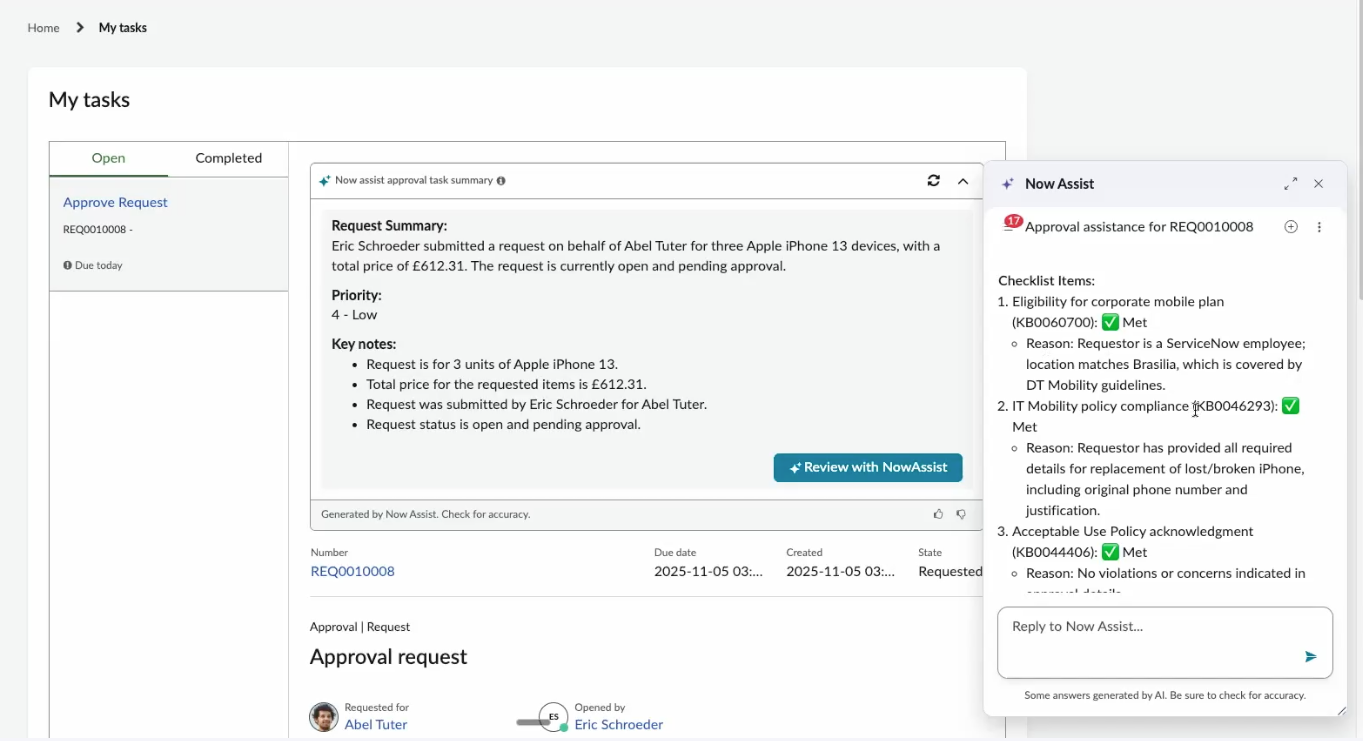The height and width of the screenshot is (741, 1363).
Task: Close the Now Assist panel
Action: click(x=1319, y=184)
